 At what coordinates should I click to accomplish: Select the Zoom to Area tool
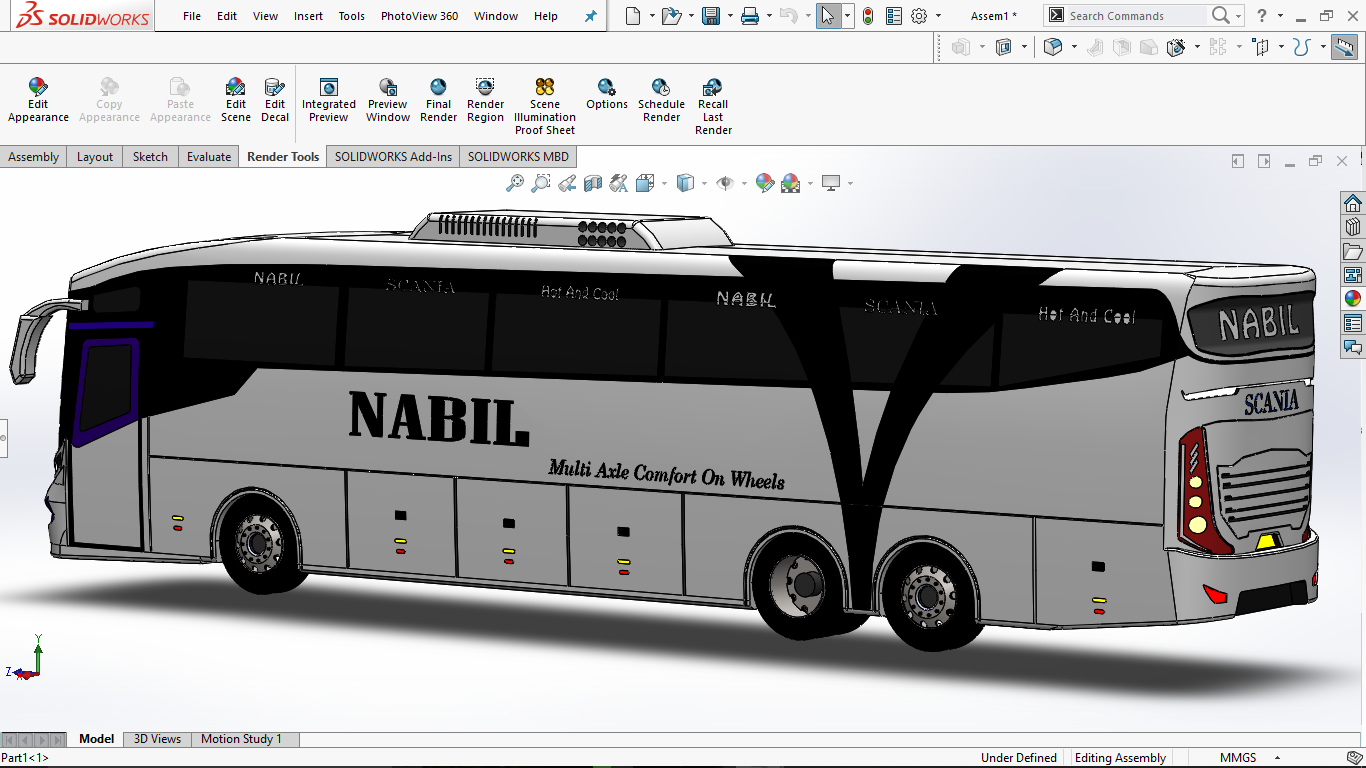[541, 183]
